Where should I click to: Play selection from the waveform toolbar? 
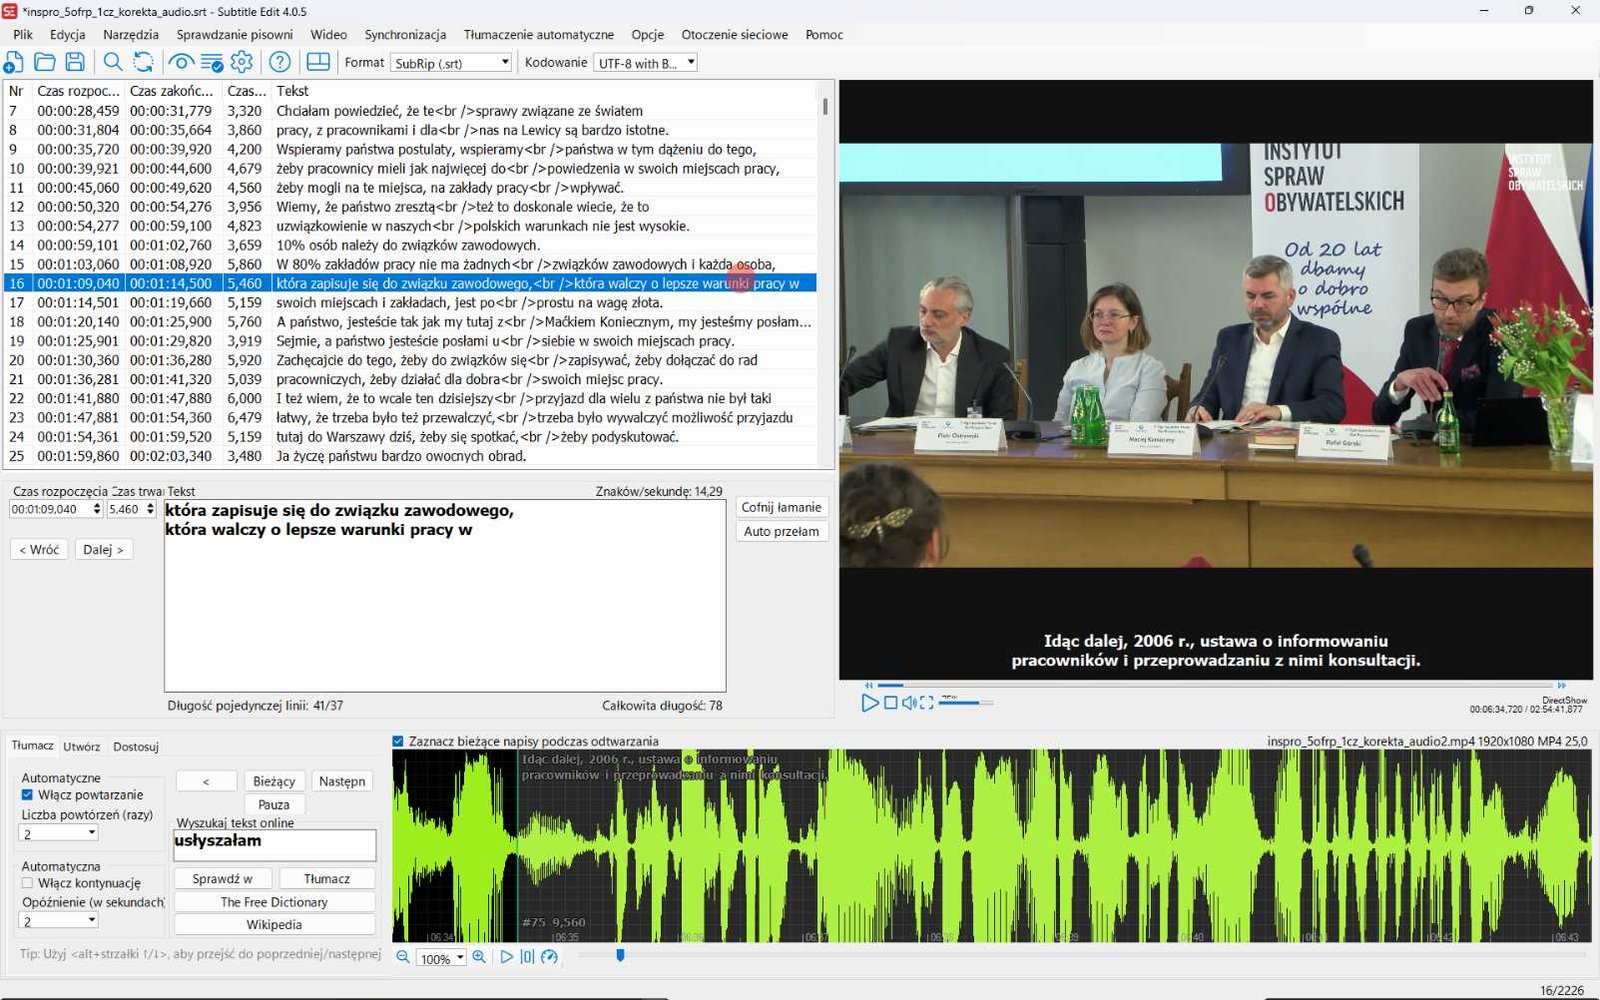coord(506,957)
